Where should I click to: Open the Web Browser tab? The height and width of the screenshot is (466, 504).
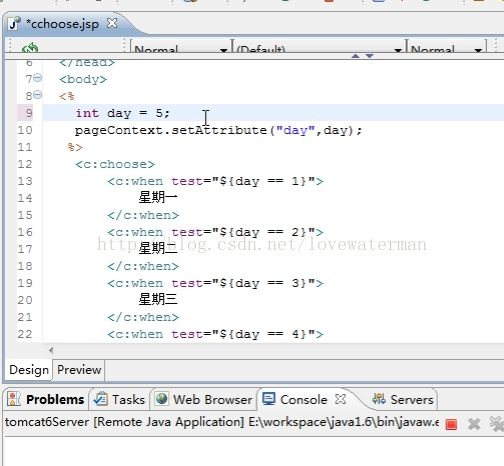click(204, 399)
